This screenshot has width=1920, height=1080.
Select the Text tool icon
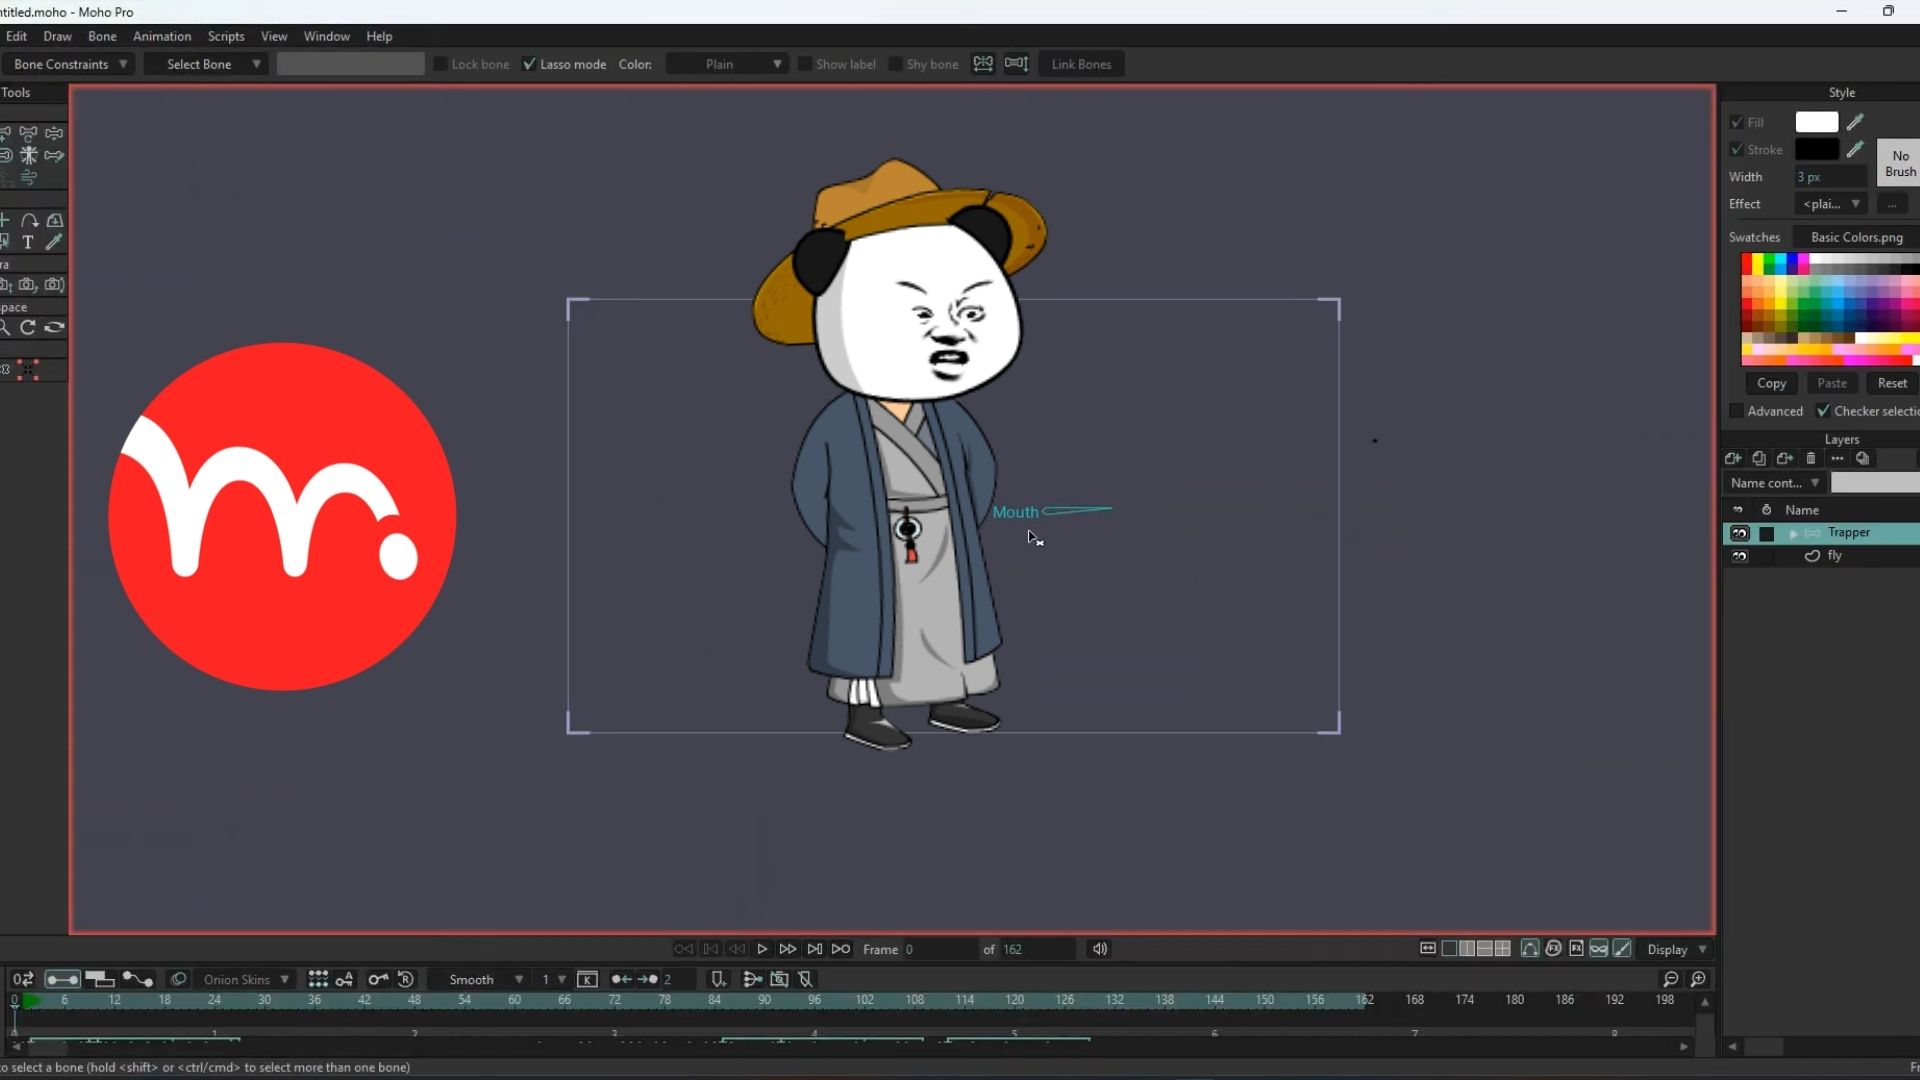pos(28,242)
